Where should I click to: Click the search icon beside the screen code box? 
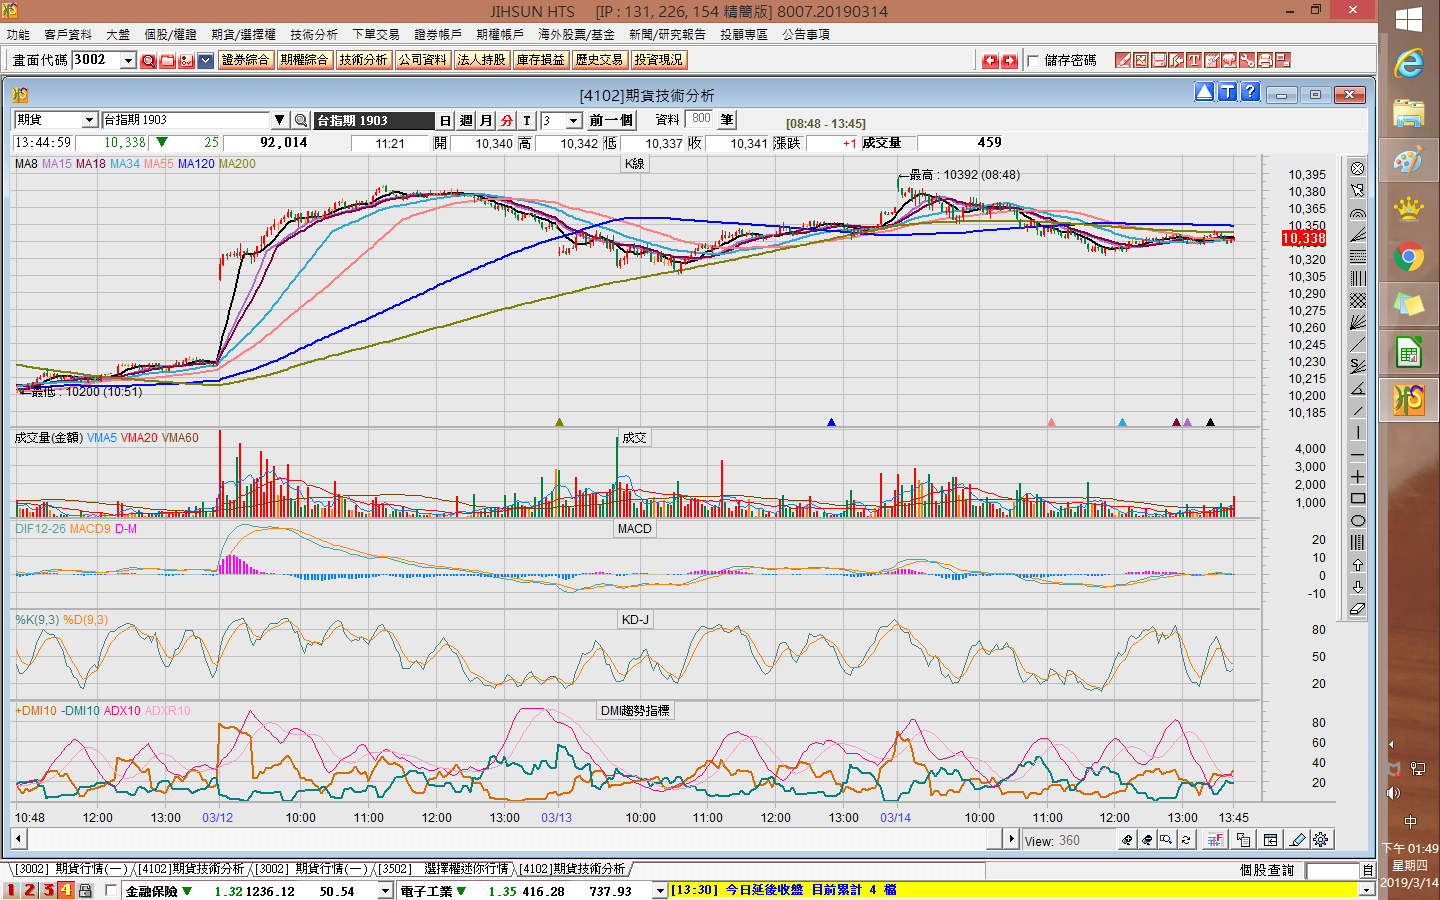point(148,60)
